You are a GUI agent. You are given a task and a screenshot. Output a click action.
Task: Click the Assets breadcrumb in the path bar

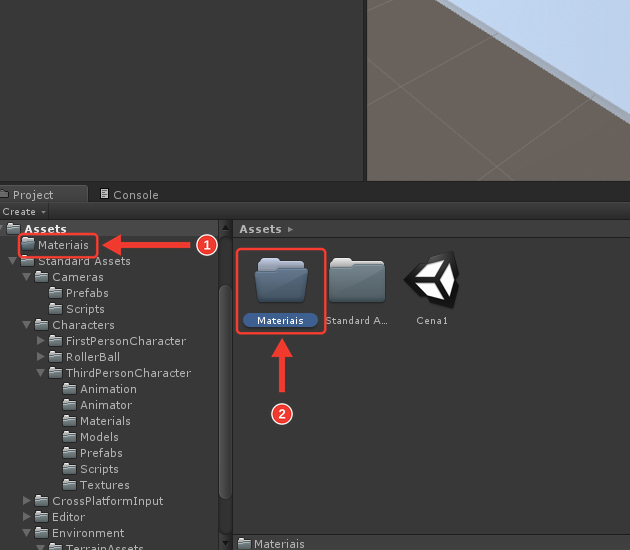(x=260, y=229)
